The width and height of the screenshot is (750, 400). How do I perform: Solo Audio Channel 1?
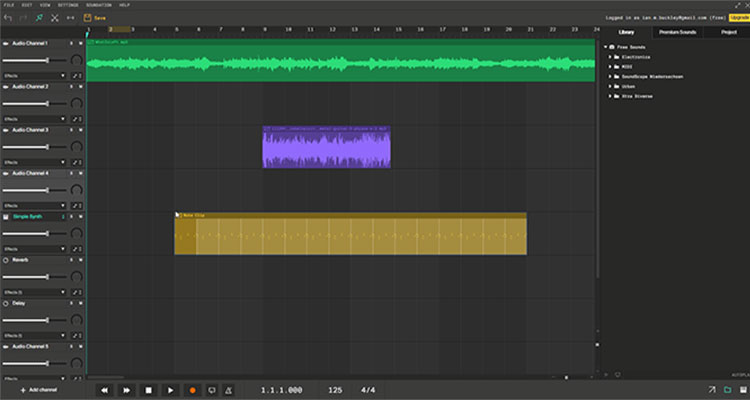(x=71, y=44)
